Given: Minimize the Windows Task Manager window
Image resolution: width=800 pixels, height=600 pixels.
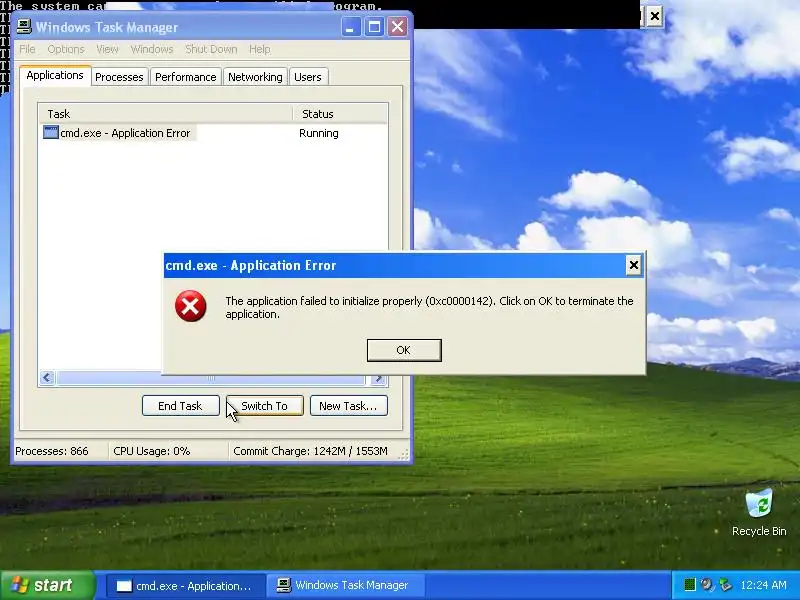Looking at the screenshot, I should (350, 27).
